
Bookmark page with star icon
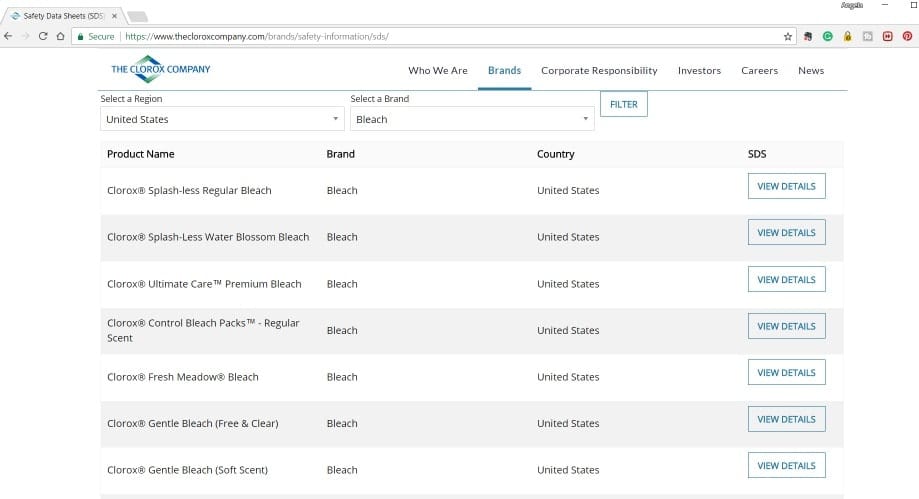(x=788, y=36)
